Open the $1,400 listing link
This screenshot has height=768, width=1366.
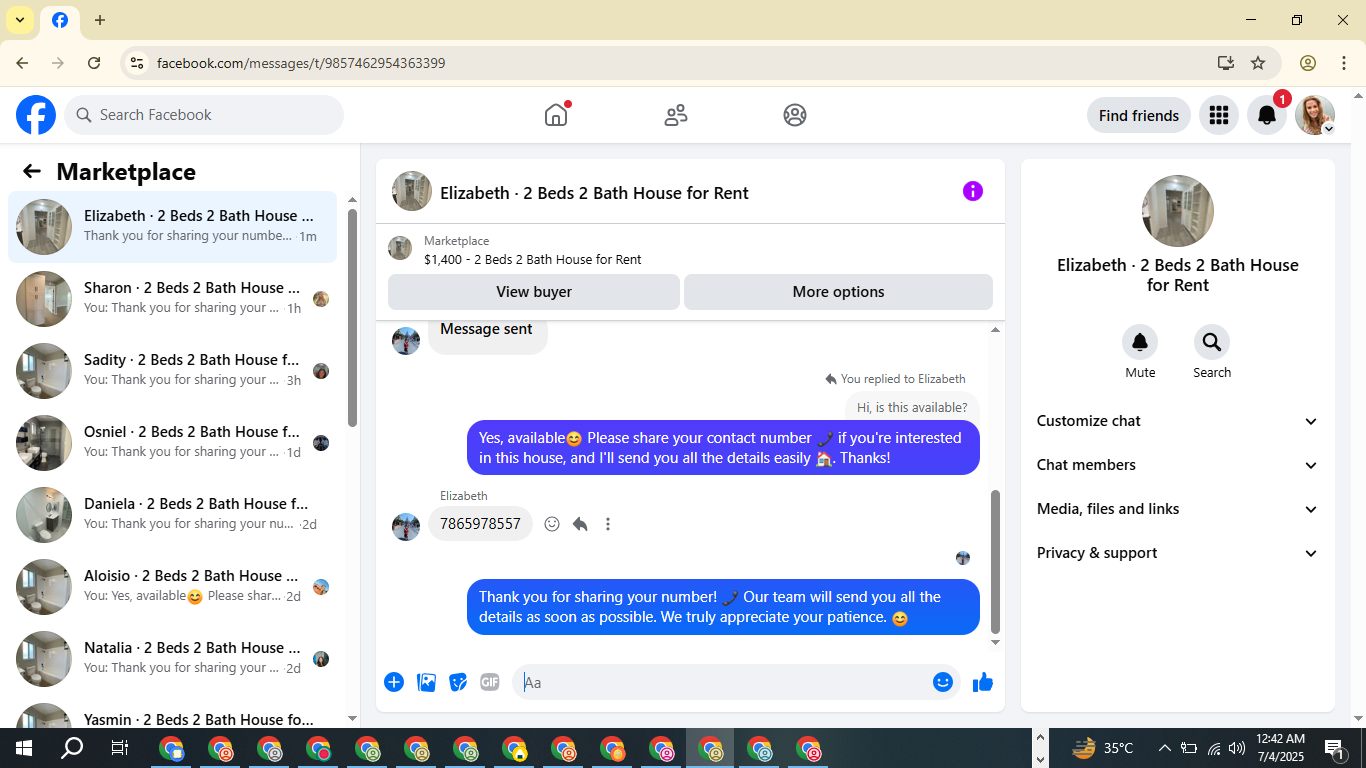pyautogui.click(x=533, y=259)
